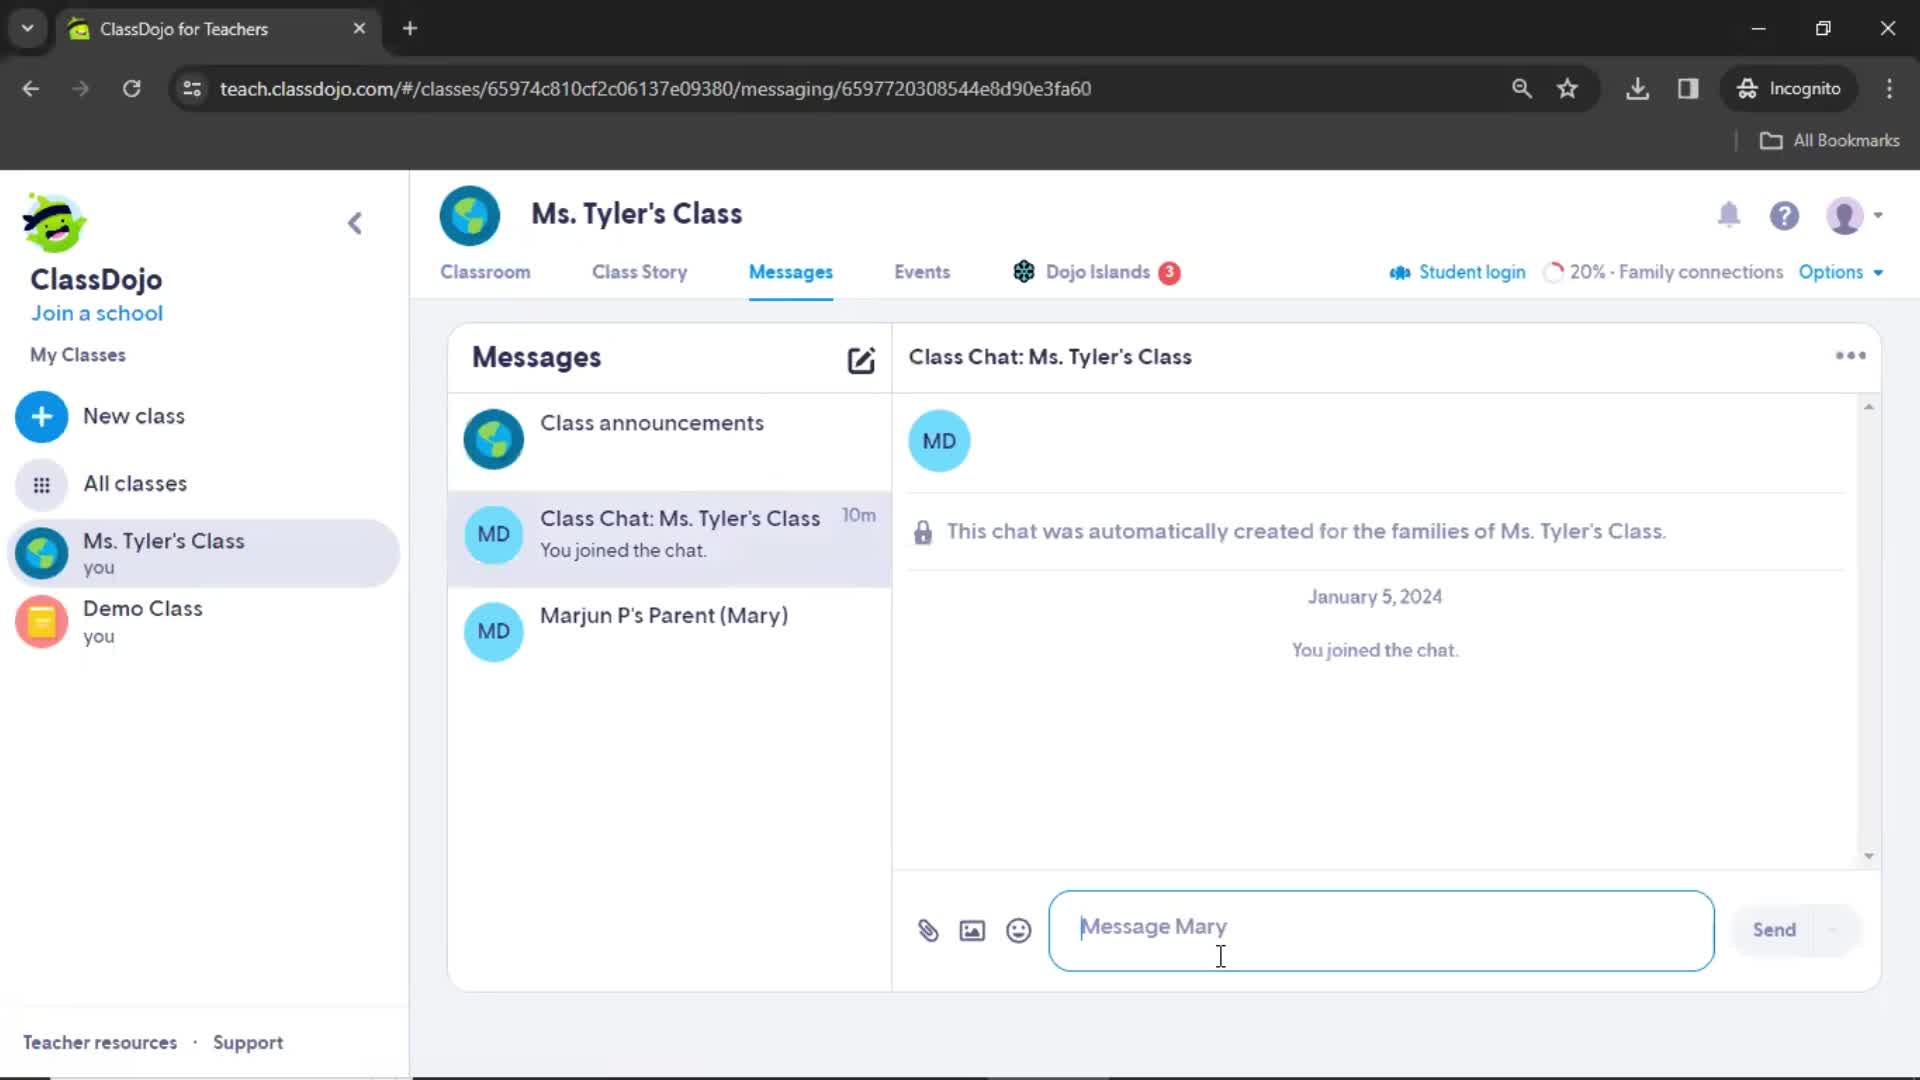The height and width of the screenshot is (1080, 1920).
Task: Go back to the previous page
Action: point(31,89)
